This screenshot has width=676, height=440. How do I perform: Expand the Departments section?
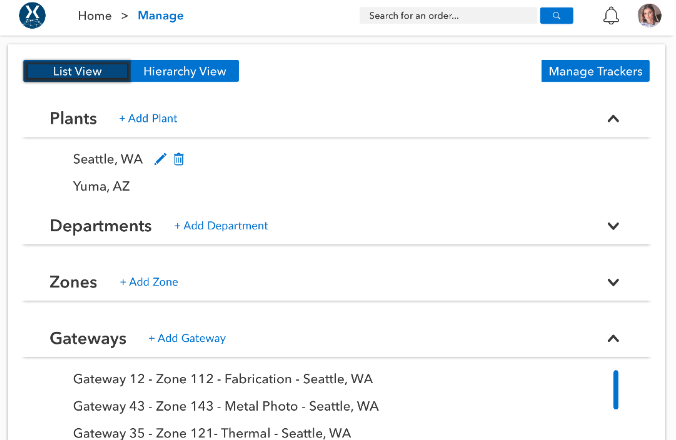(x=613, y=226)
